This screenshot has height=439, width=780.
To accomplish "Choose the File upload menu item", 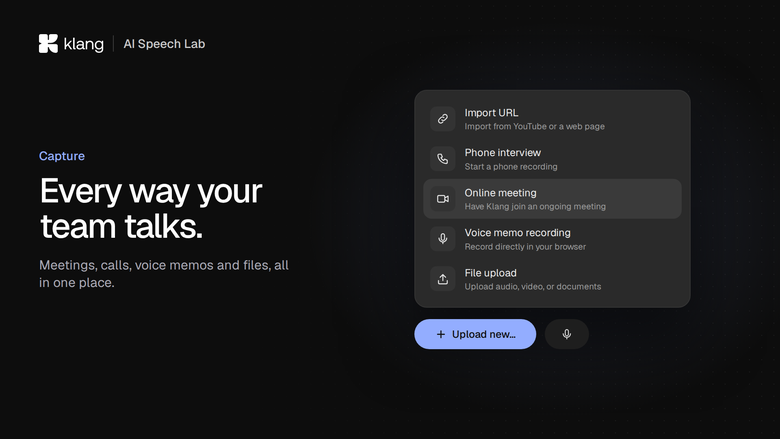I will click(552, 279).
